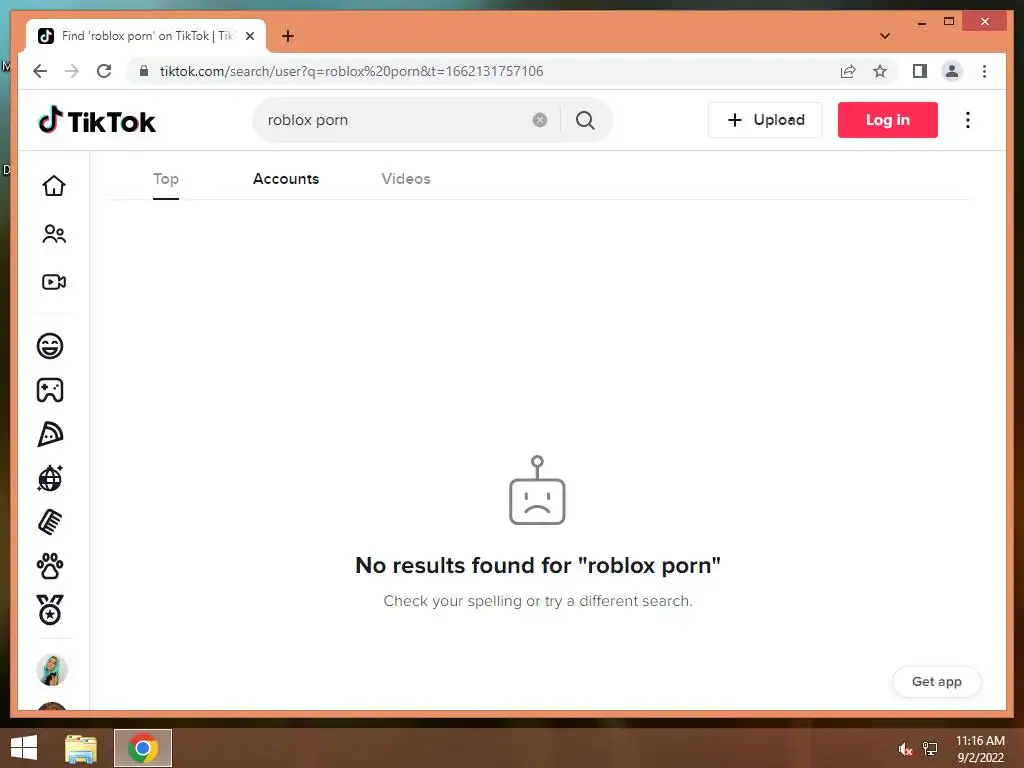Focus the TikTok search input field
This screenshot has width=1024, height=768.
[x=395, y=120]
